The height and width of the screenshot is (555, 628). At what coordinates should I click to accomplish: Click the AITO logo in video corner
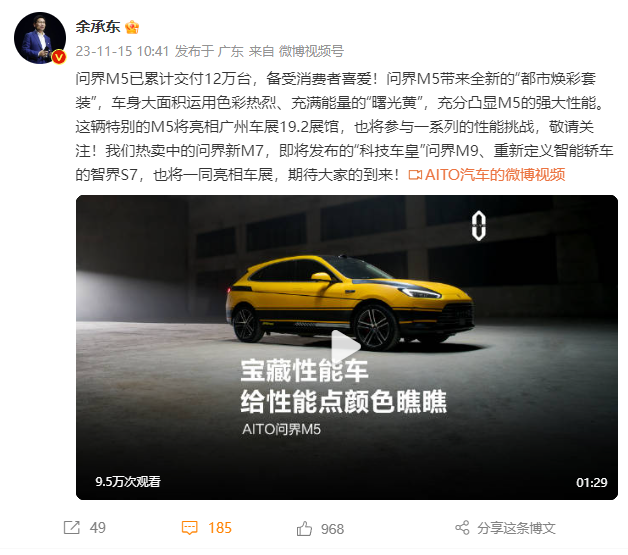point(479,226)
